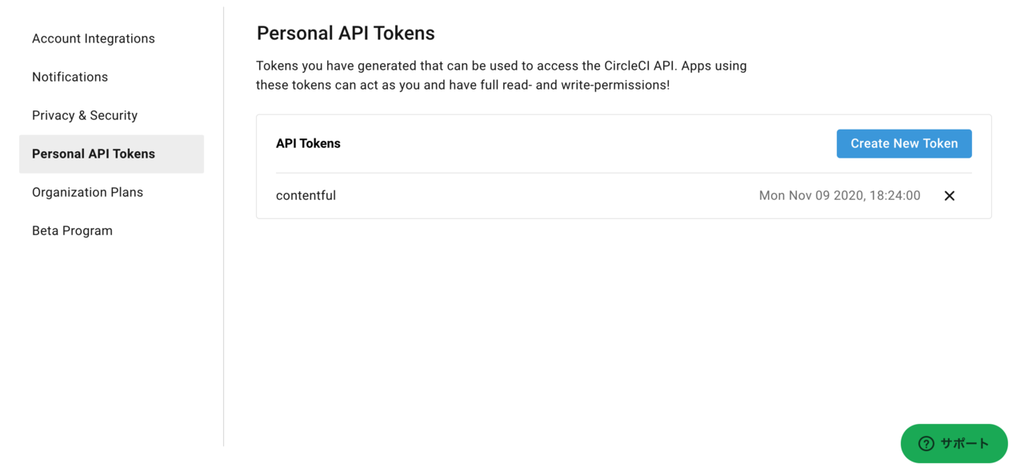This screenshot has width=1024, height=472.
Task: Delete the contentful token with X icon
Action: click(949, 196)
